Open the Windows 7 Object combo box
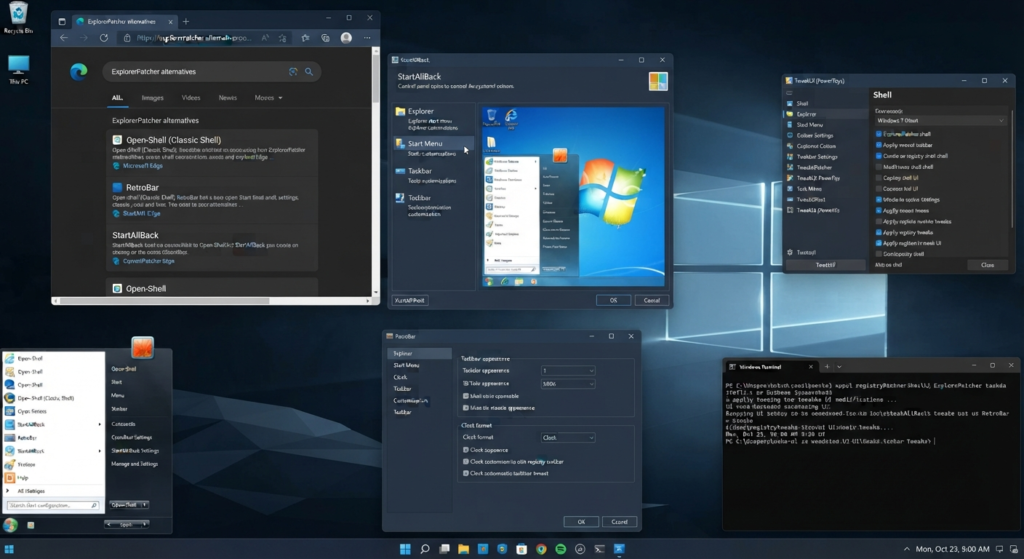1024x559 pixels. (x=940, y=121)
